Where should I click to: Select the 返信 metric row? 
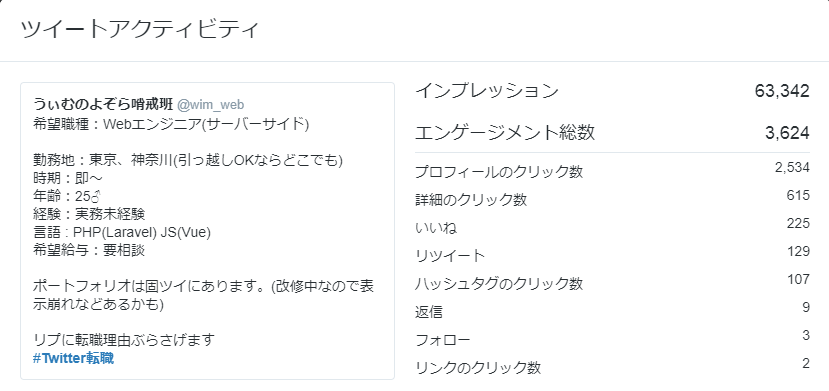(x=612, y=311)
